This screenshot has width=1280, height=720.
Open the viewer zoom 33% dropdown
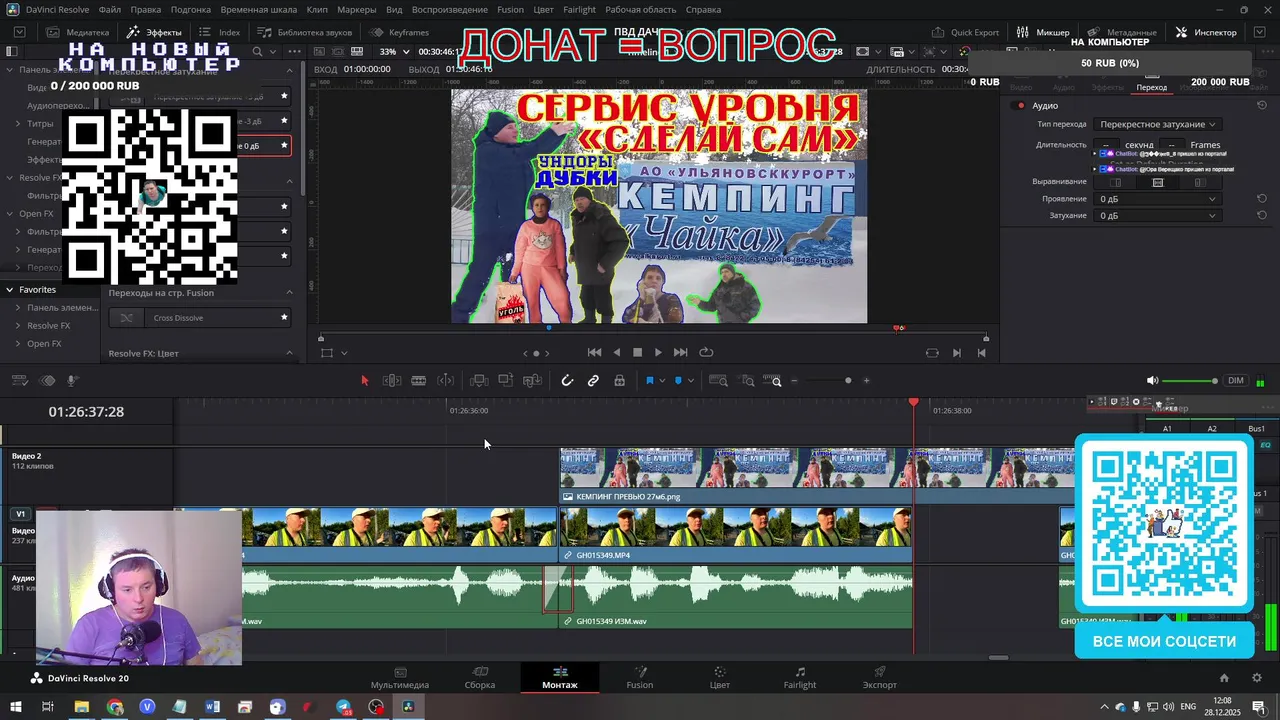(x=394, y=51)
